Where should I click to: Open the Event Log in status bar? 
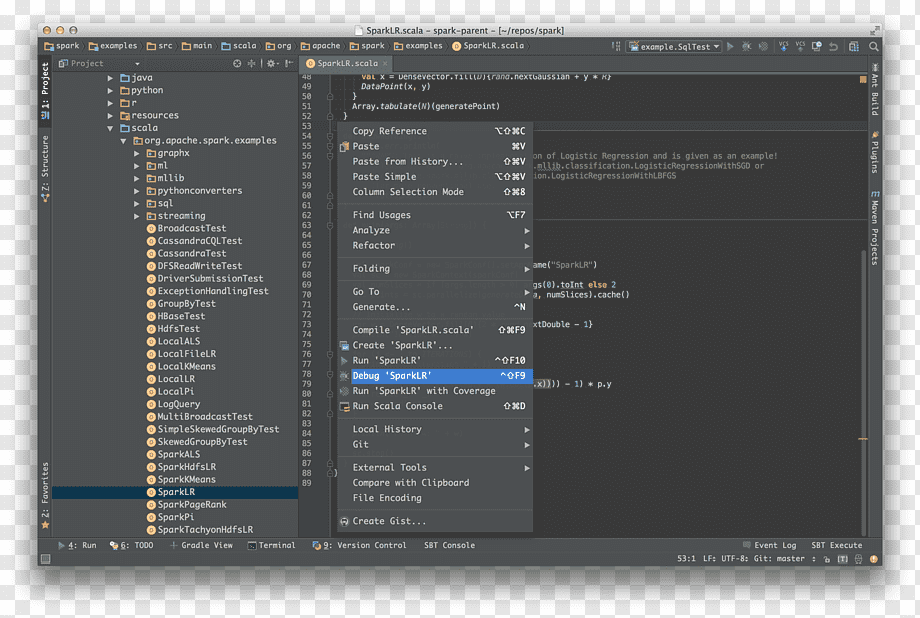[769, 545]
